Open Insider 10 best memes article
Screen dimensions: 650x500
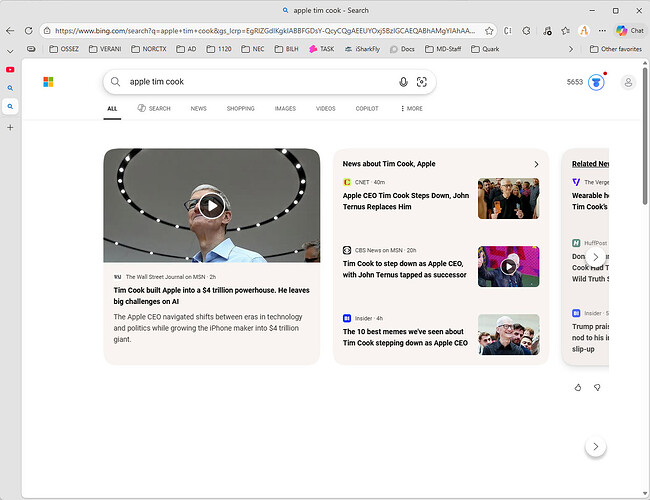pyautogui.click(x=405, y=337)
